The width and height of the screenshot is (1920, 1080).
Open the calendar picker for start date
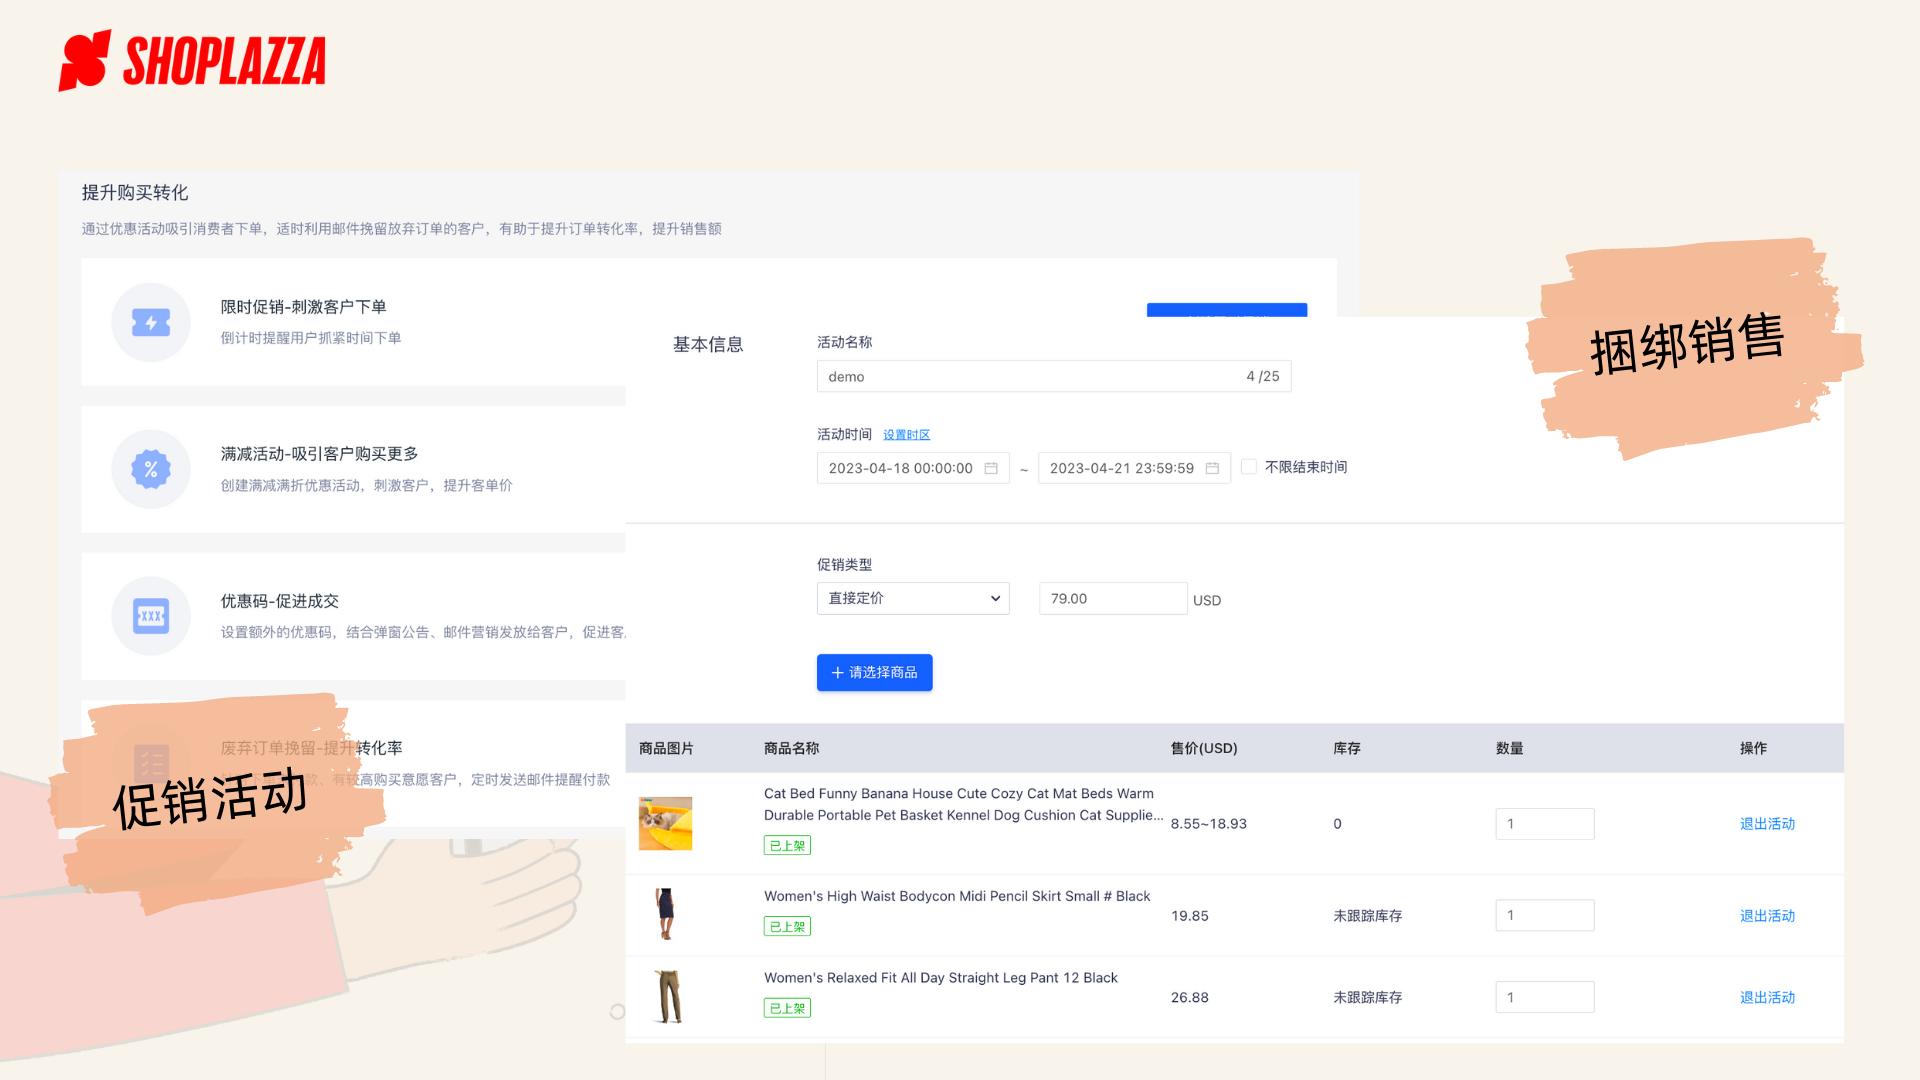point(991,467)
